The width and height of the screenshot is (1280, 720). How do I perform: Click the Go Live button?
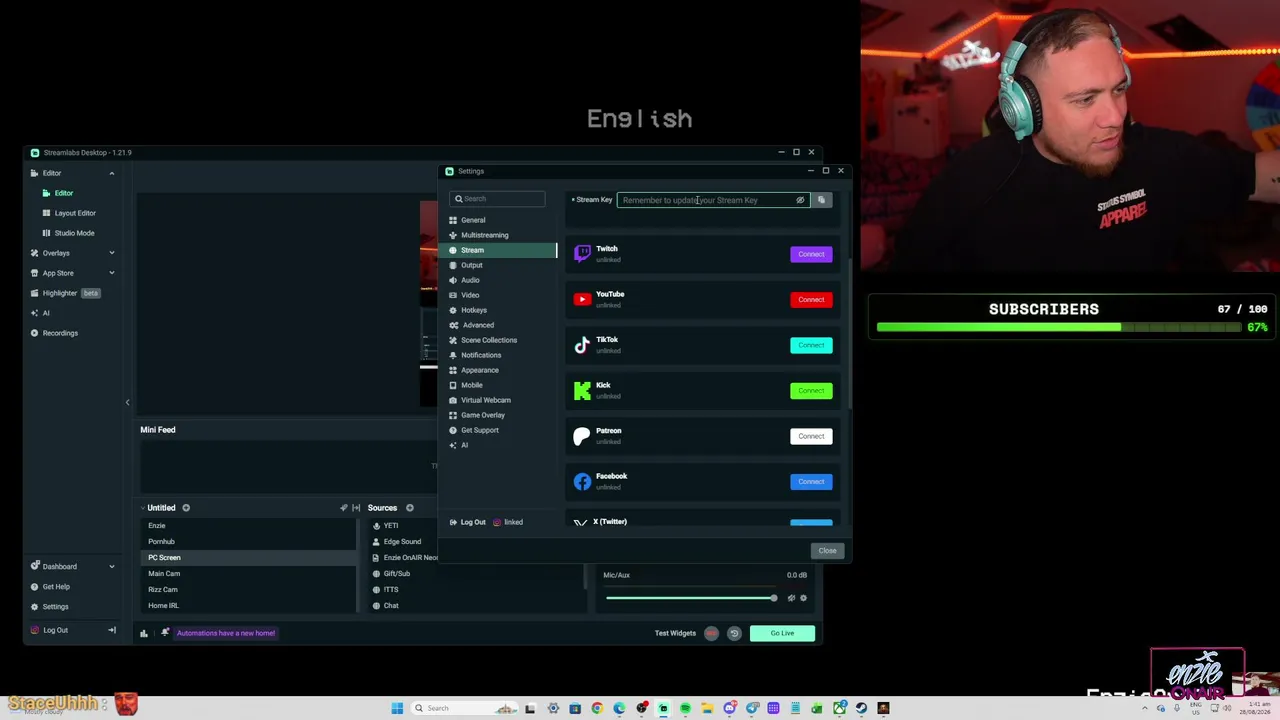782,633
